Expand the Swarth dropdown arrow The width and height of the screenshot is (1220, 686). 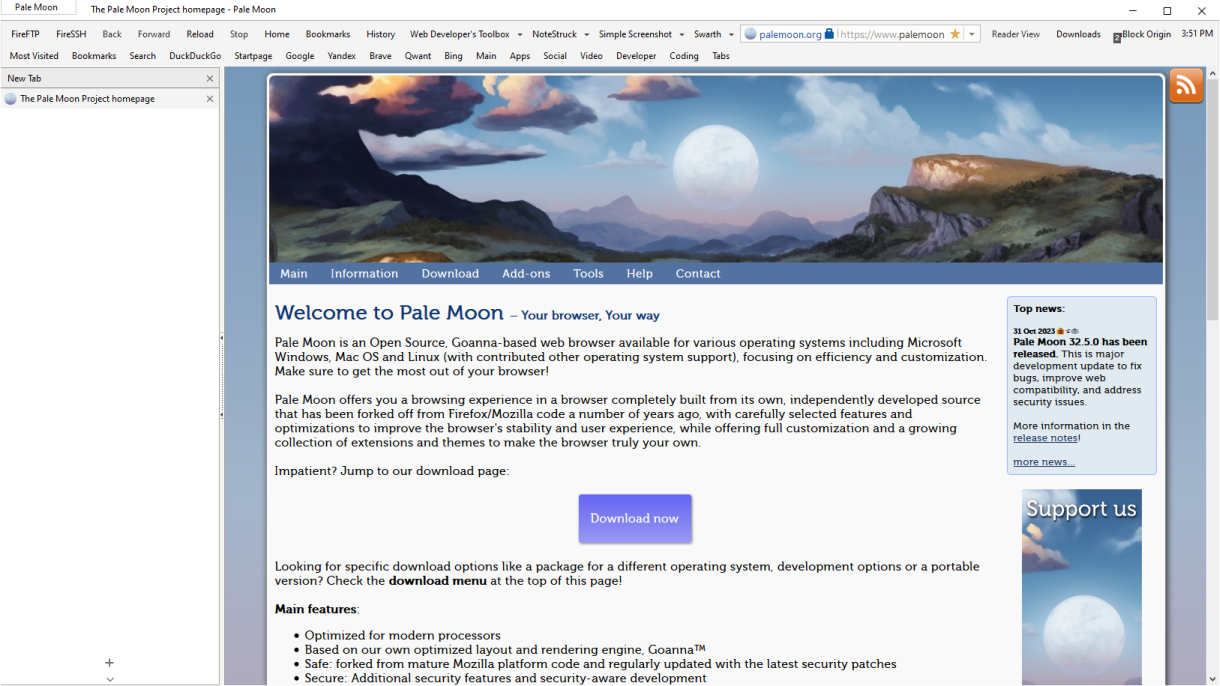pos(731,34)
